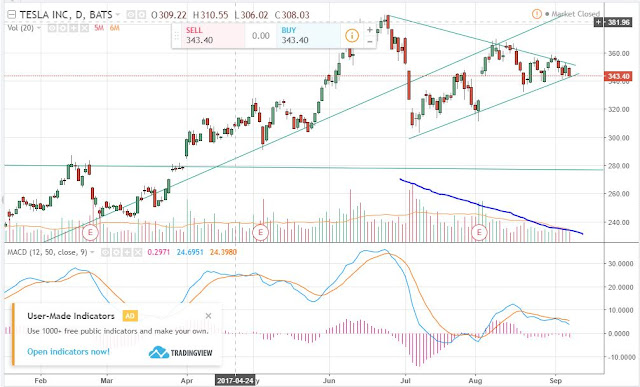This screenshot has width=640, height=387.
Task: Hide the Vol (20) indicator via eye icon
Action: 52,28
